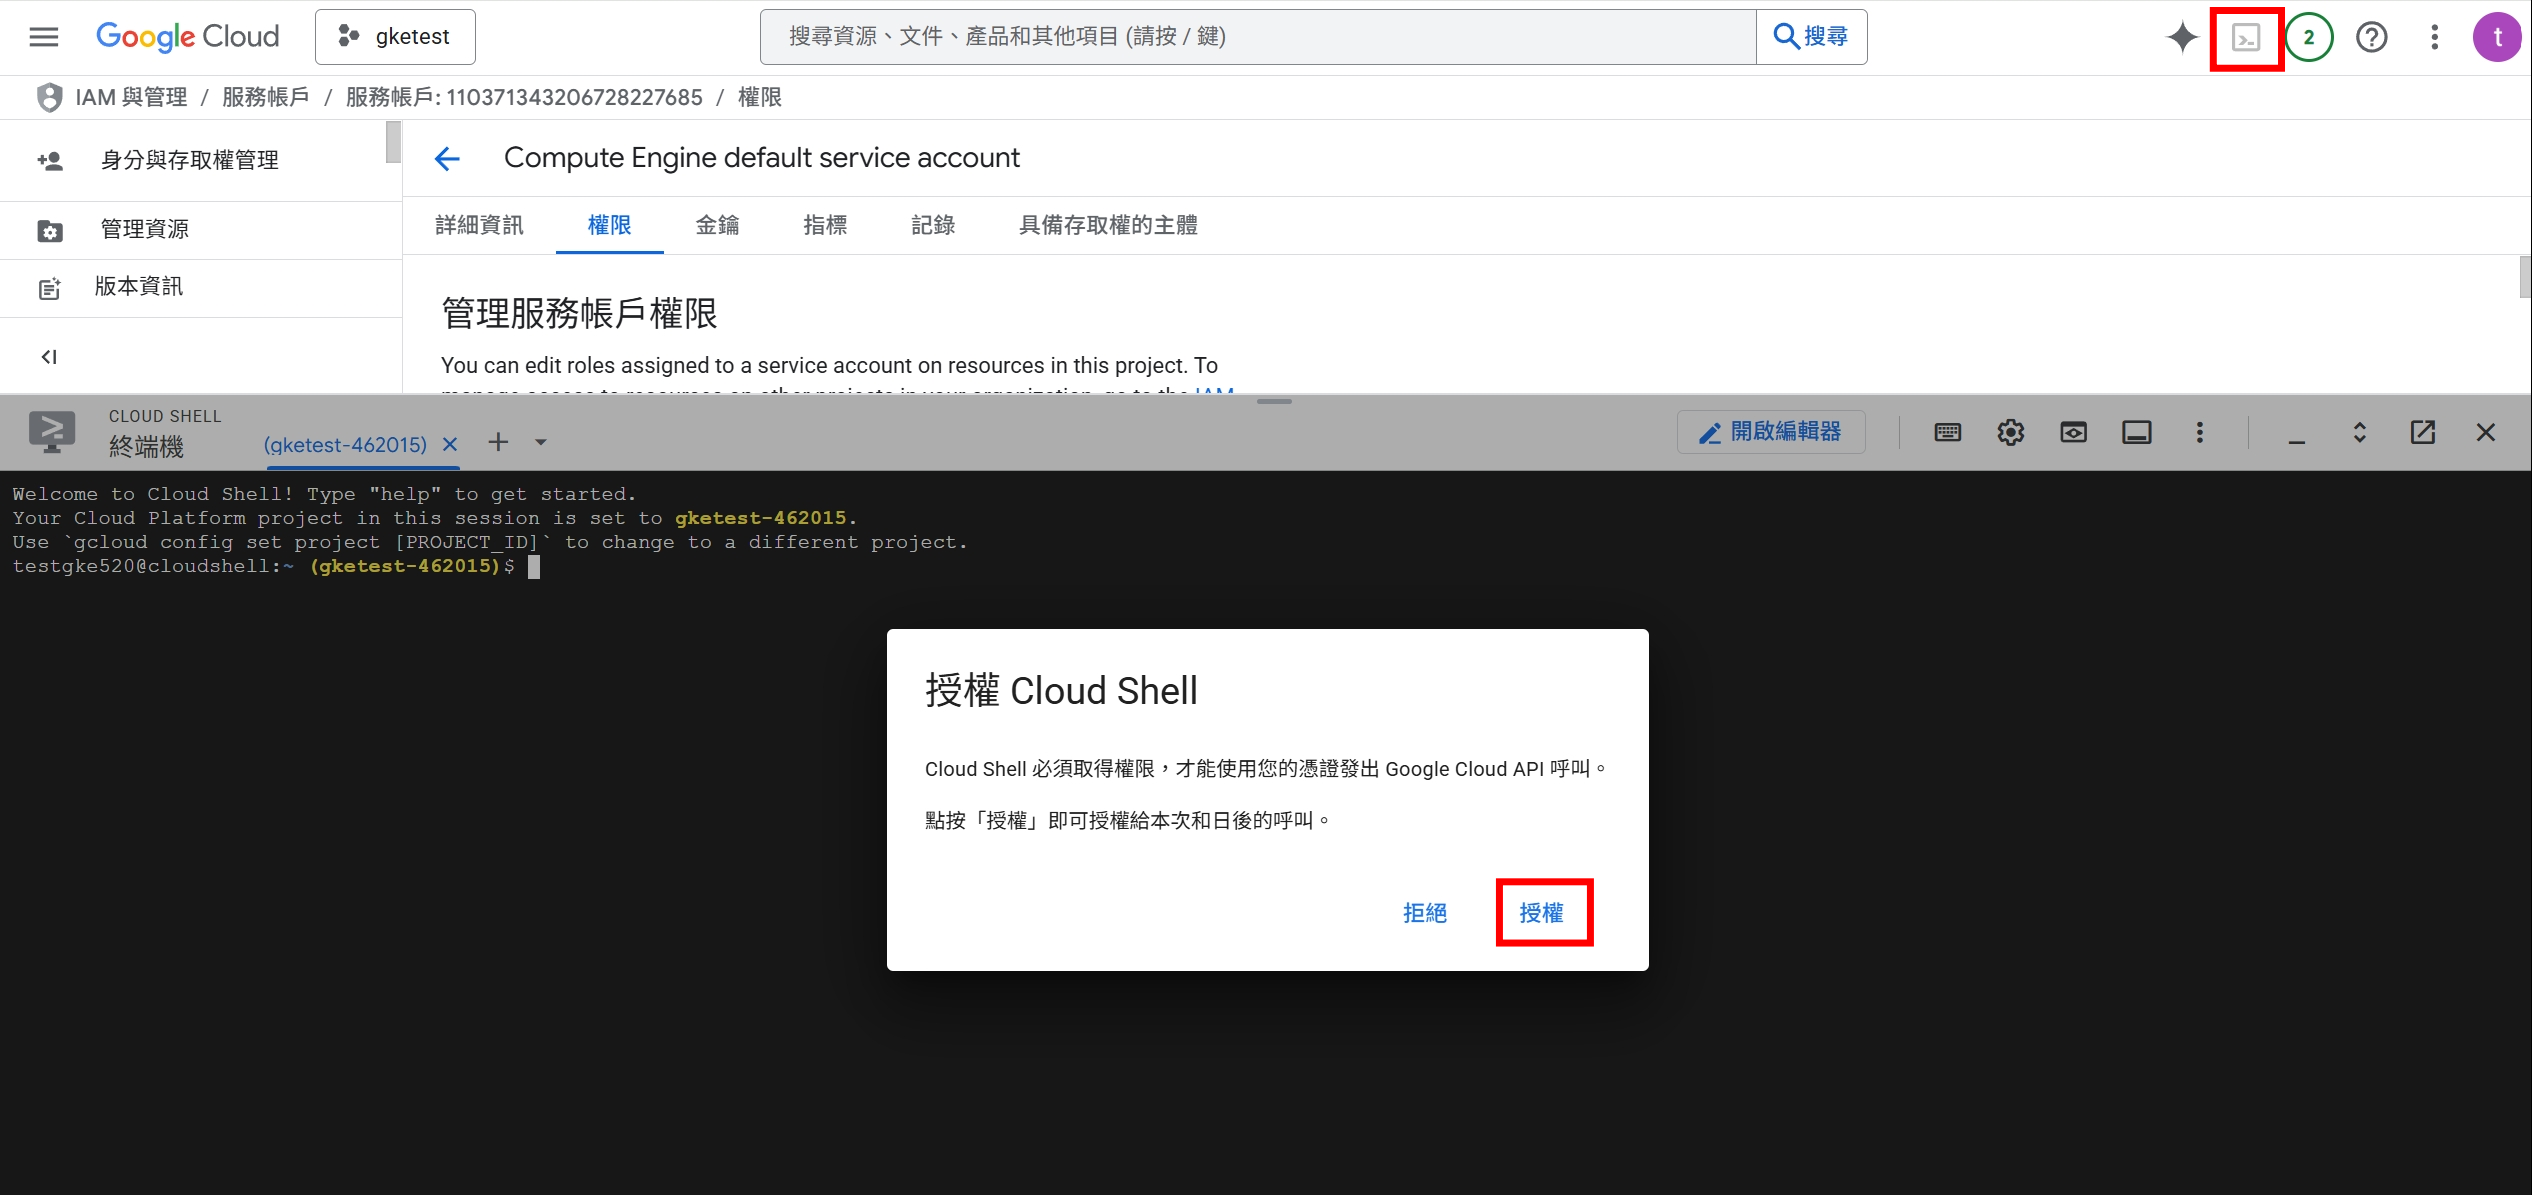Image resolution: width=2532 pixels, height=1195 pixels.
Task: Select the (gketest-462015) terminal tab
Action: [x=345, y=444]
